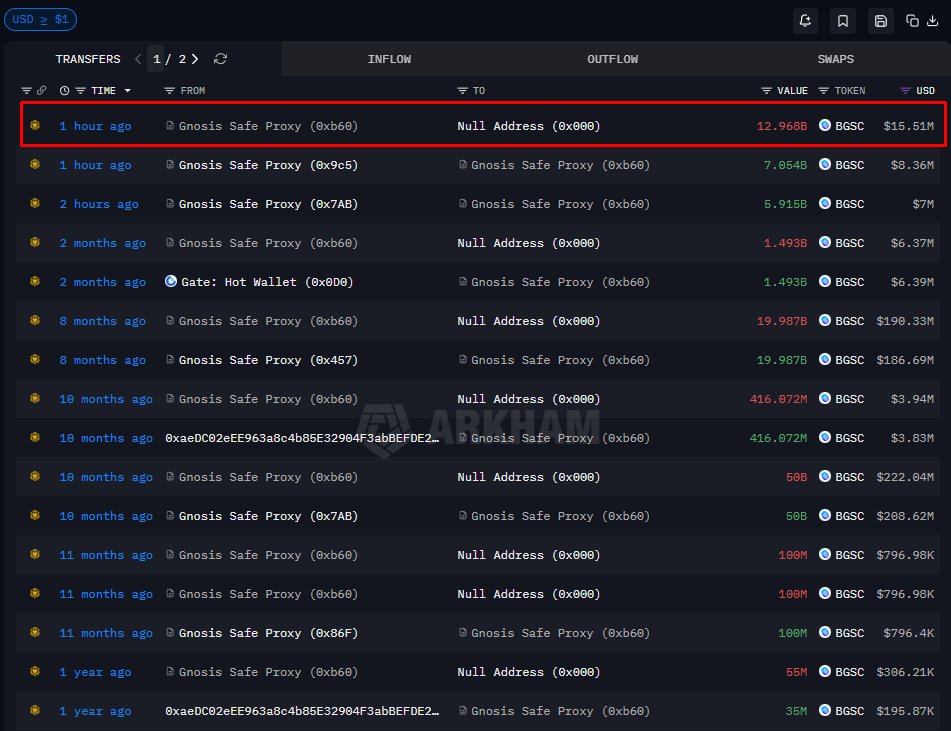
Task: Click the copy icon in top toolbar
Action: 912,20
